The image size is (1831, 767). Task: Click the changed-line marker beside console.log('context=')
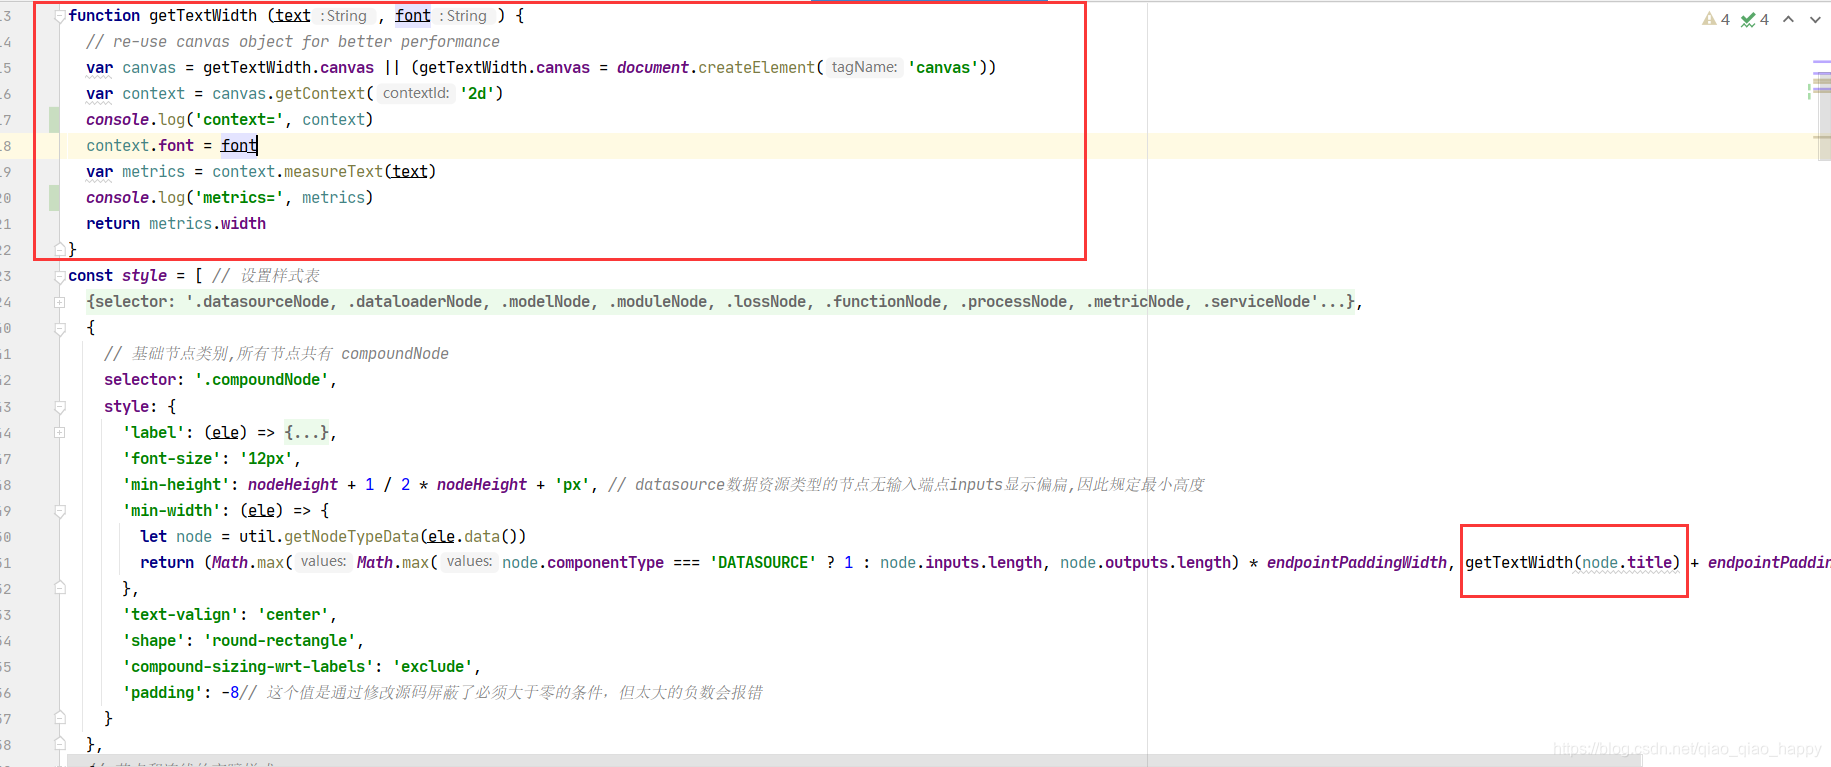click(54, 120)
